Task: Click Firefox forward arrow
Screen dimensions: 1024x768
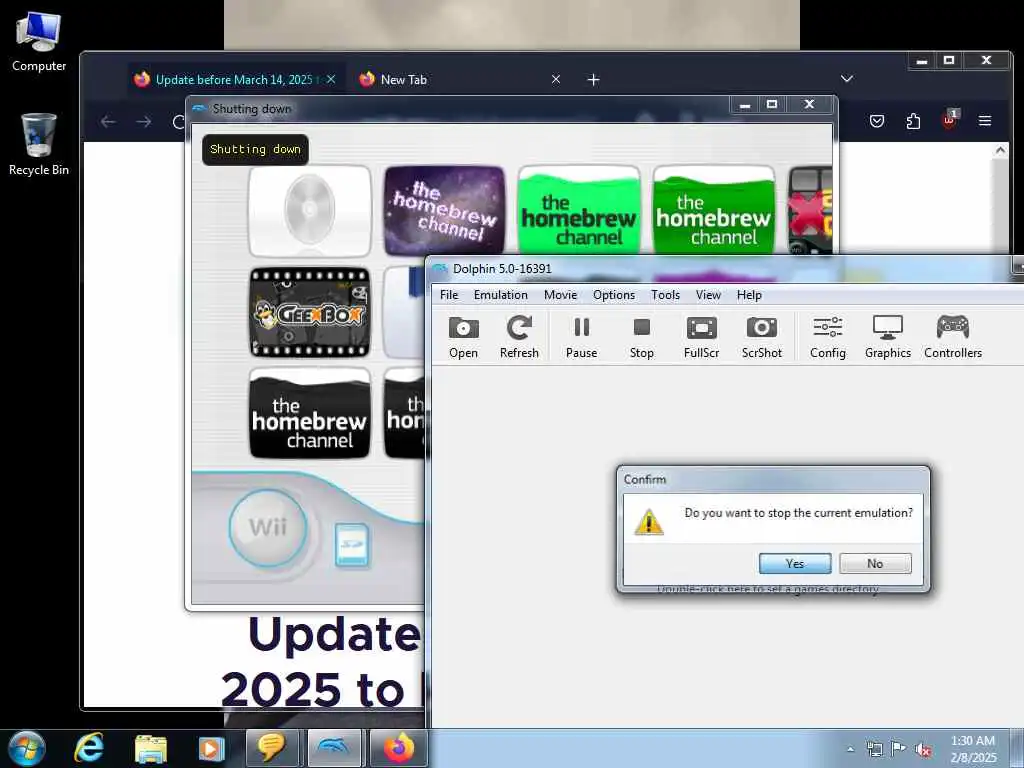Action: click(144, 121)
